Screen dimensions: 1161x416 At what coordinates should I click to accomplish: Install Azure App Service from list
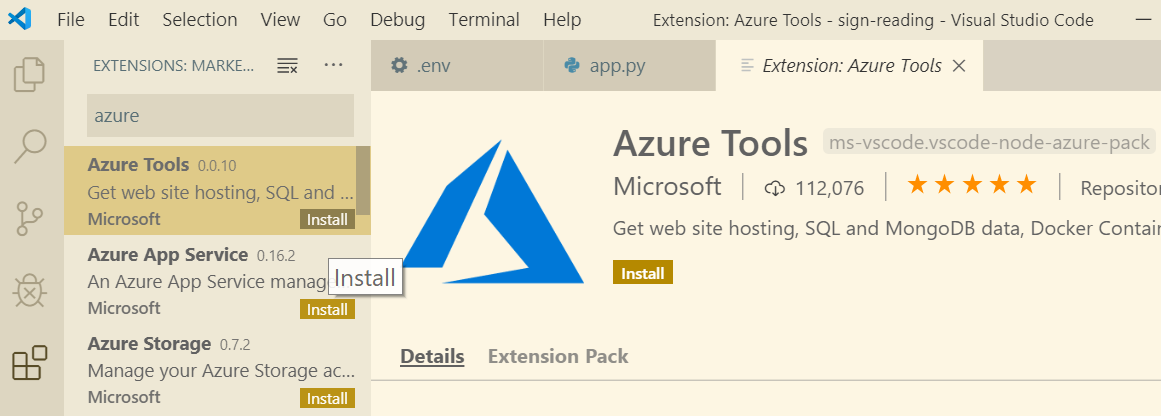coord(327,310)
